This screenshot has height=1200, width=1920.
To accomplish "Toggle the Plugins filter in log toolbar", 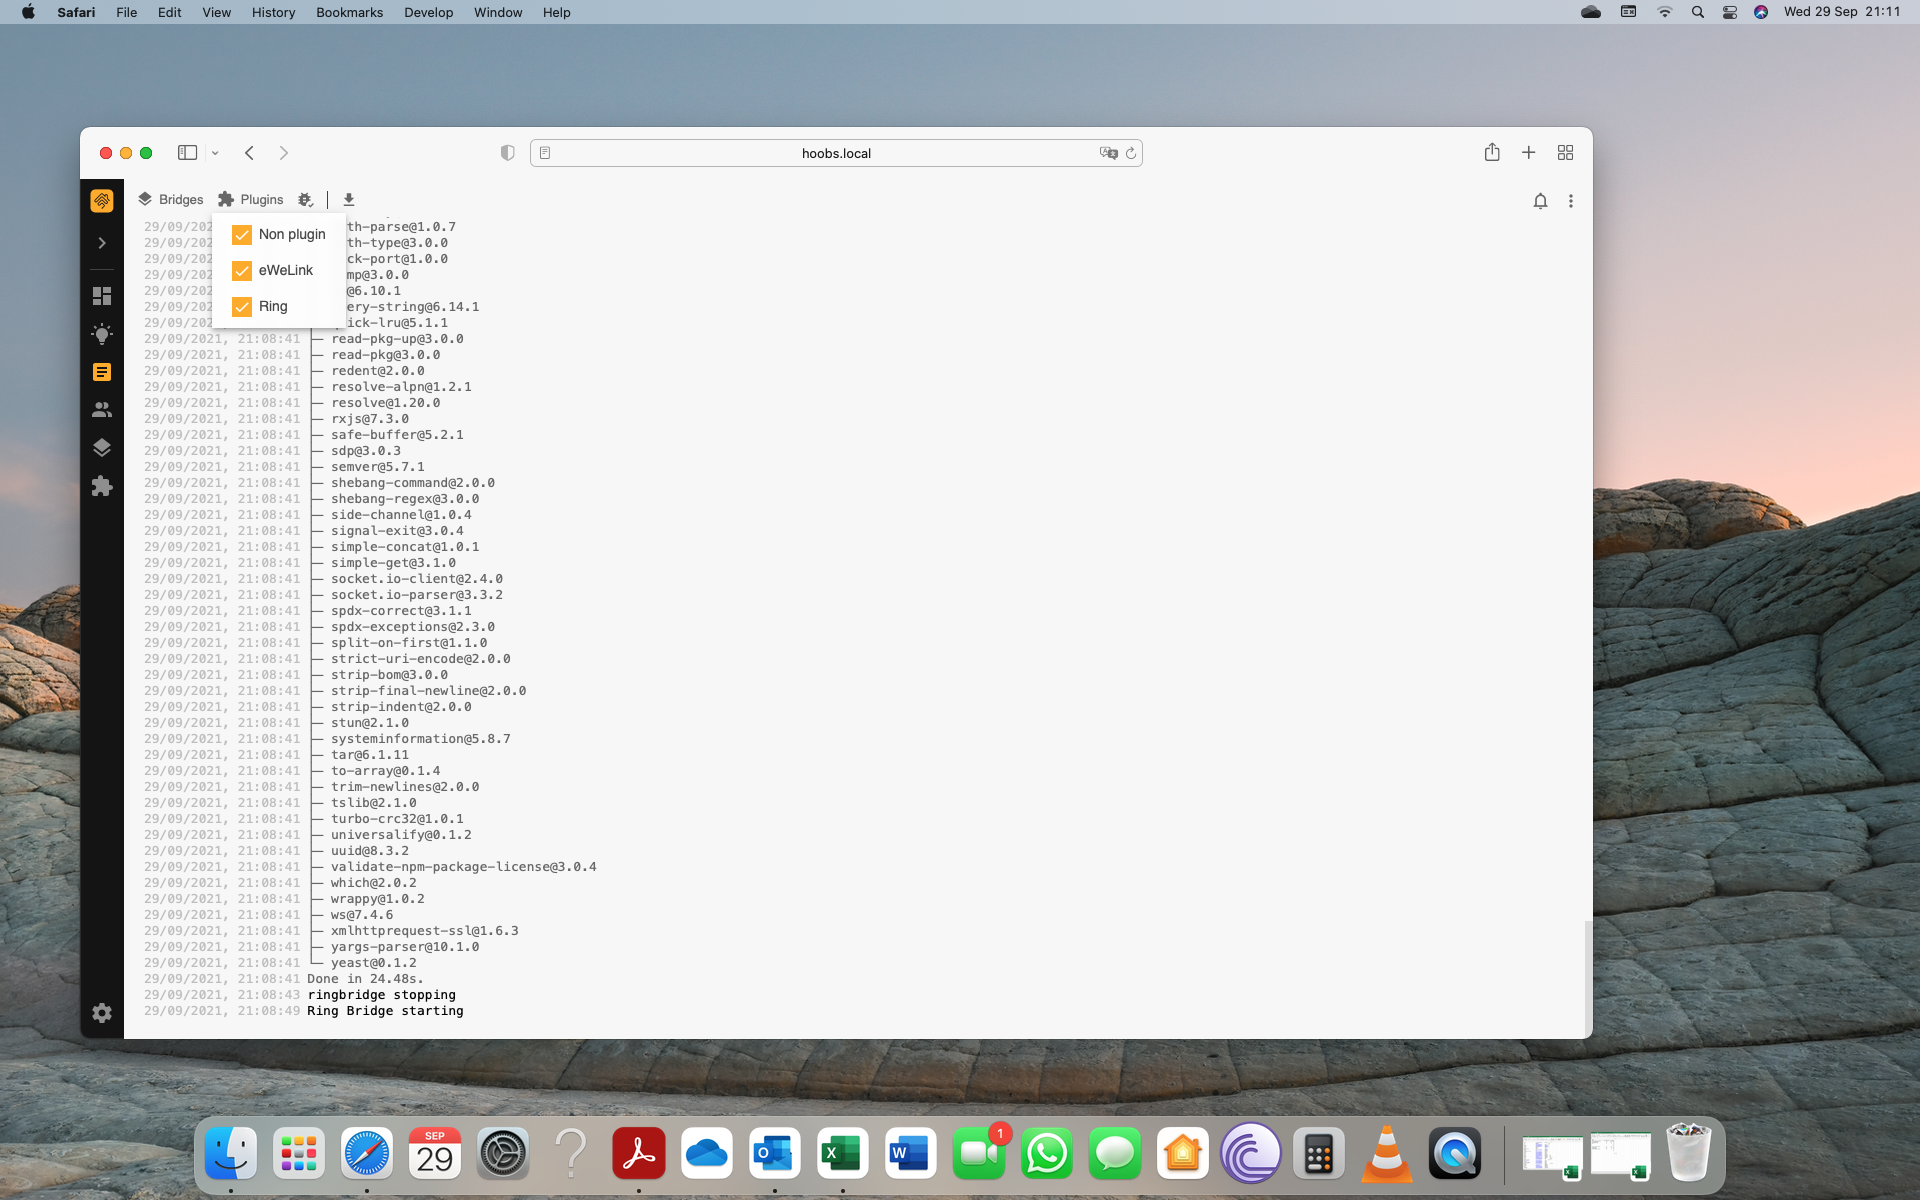I will pos(250,199).
